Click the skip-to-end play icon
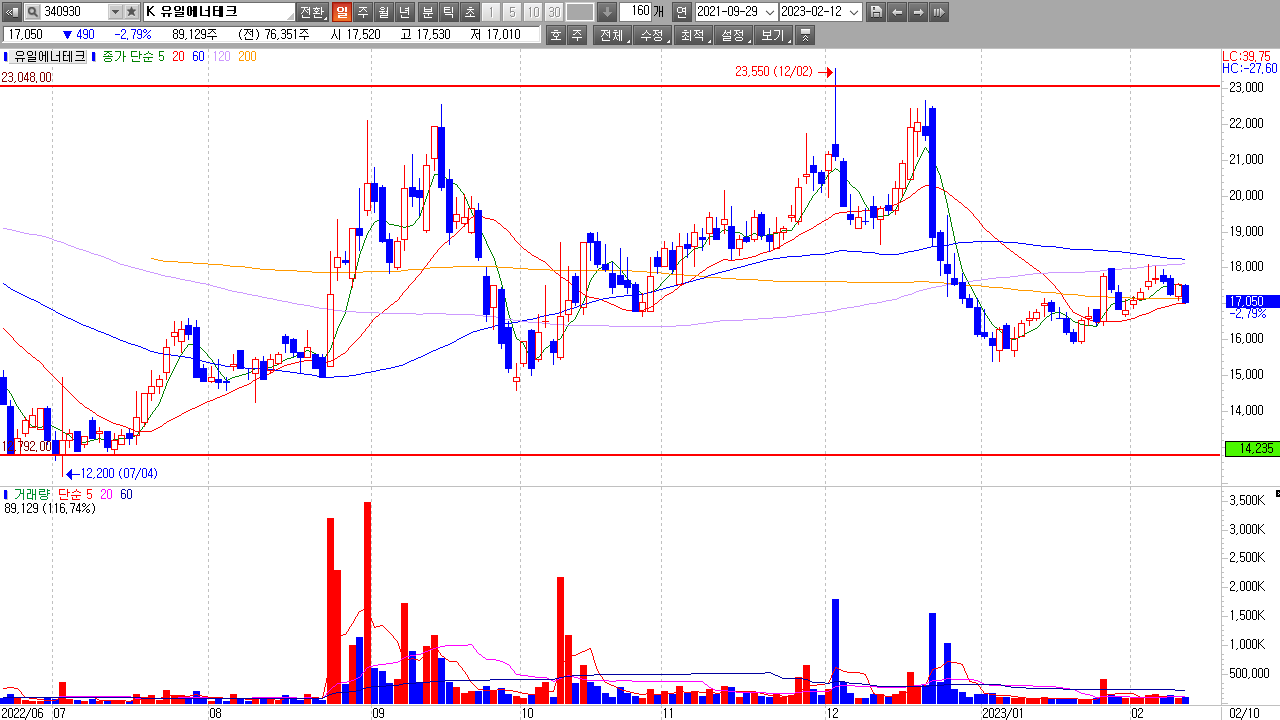This screenshot has height=720, width=1280. 939,12
